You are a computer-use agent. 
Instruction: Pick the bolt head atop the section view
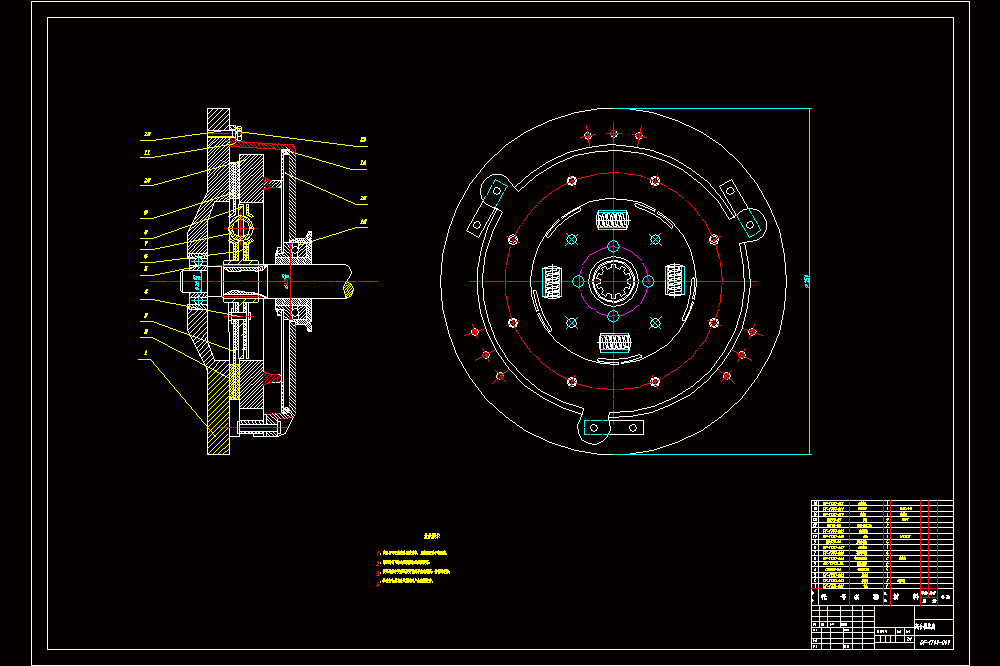239,133
